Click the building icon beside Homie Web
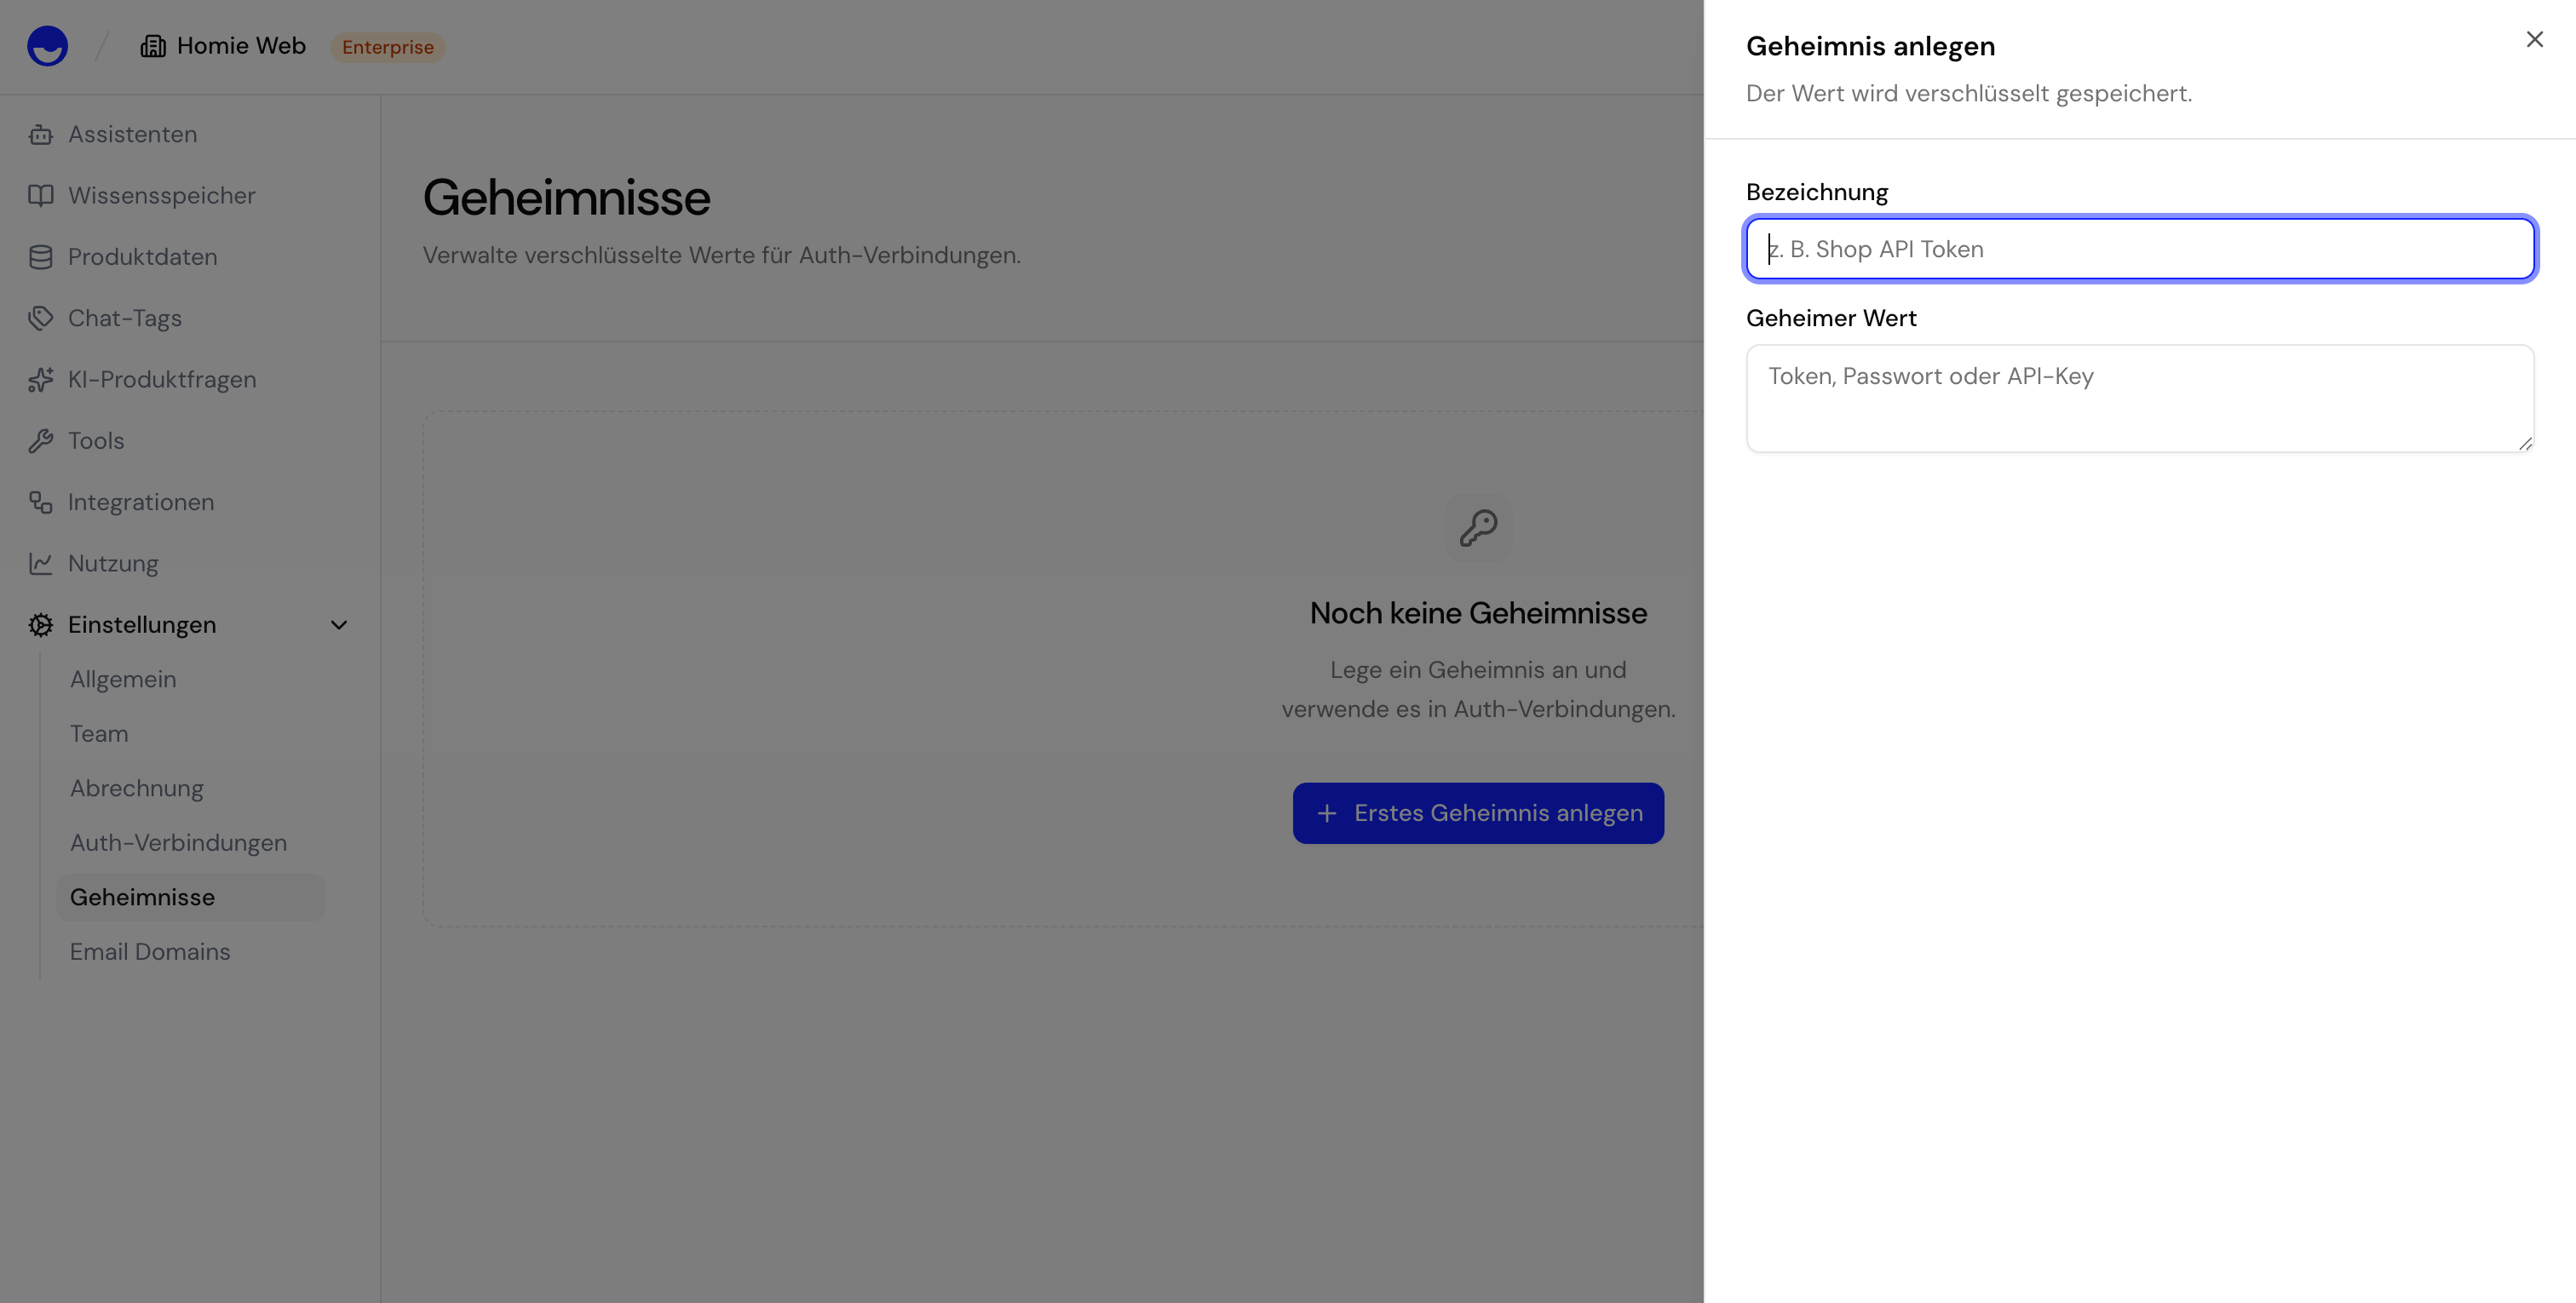Image resolution: width=2576 pixels, height=1303 pixels. point(153,46)
